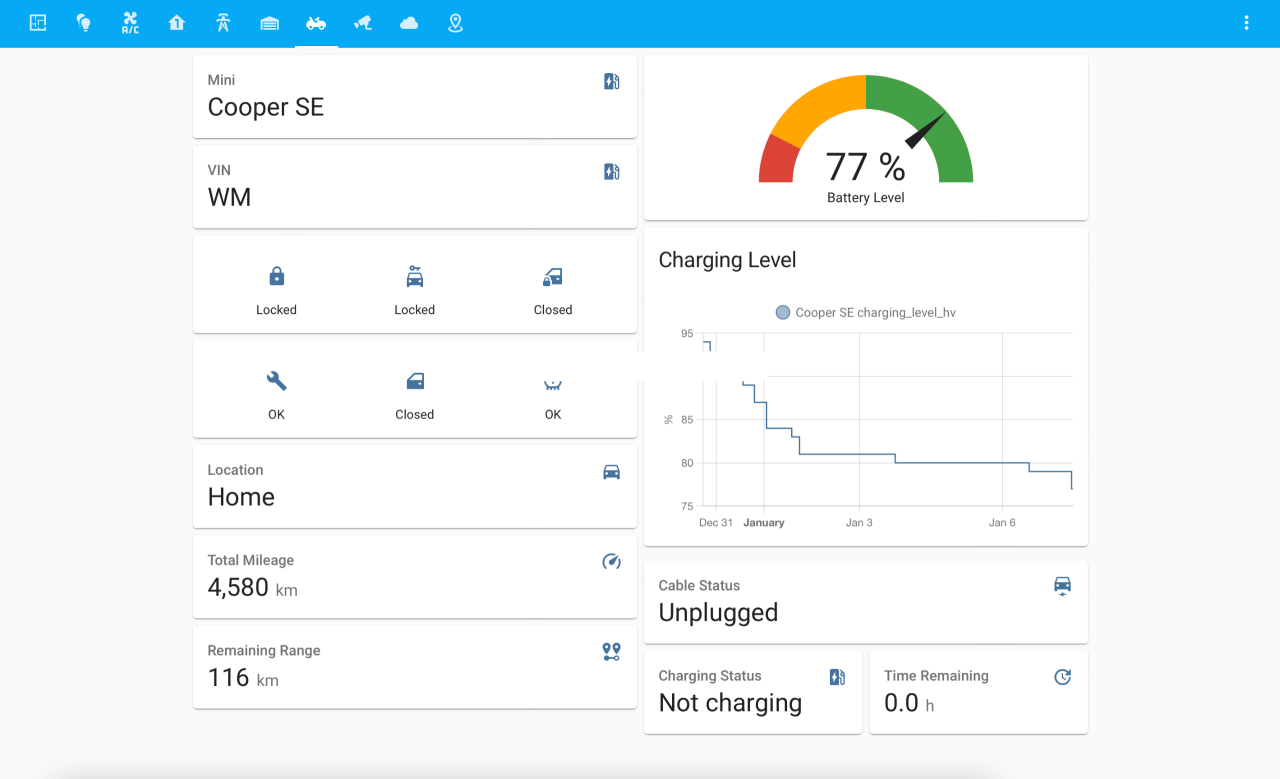Click the "116 km" remaining range value
Viewport: 1280px width, 779px height.
click(x=243, y=677)
